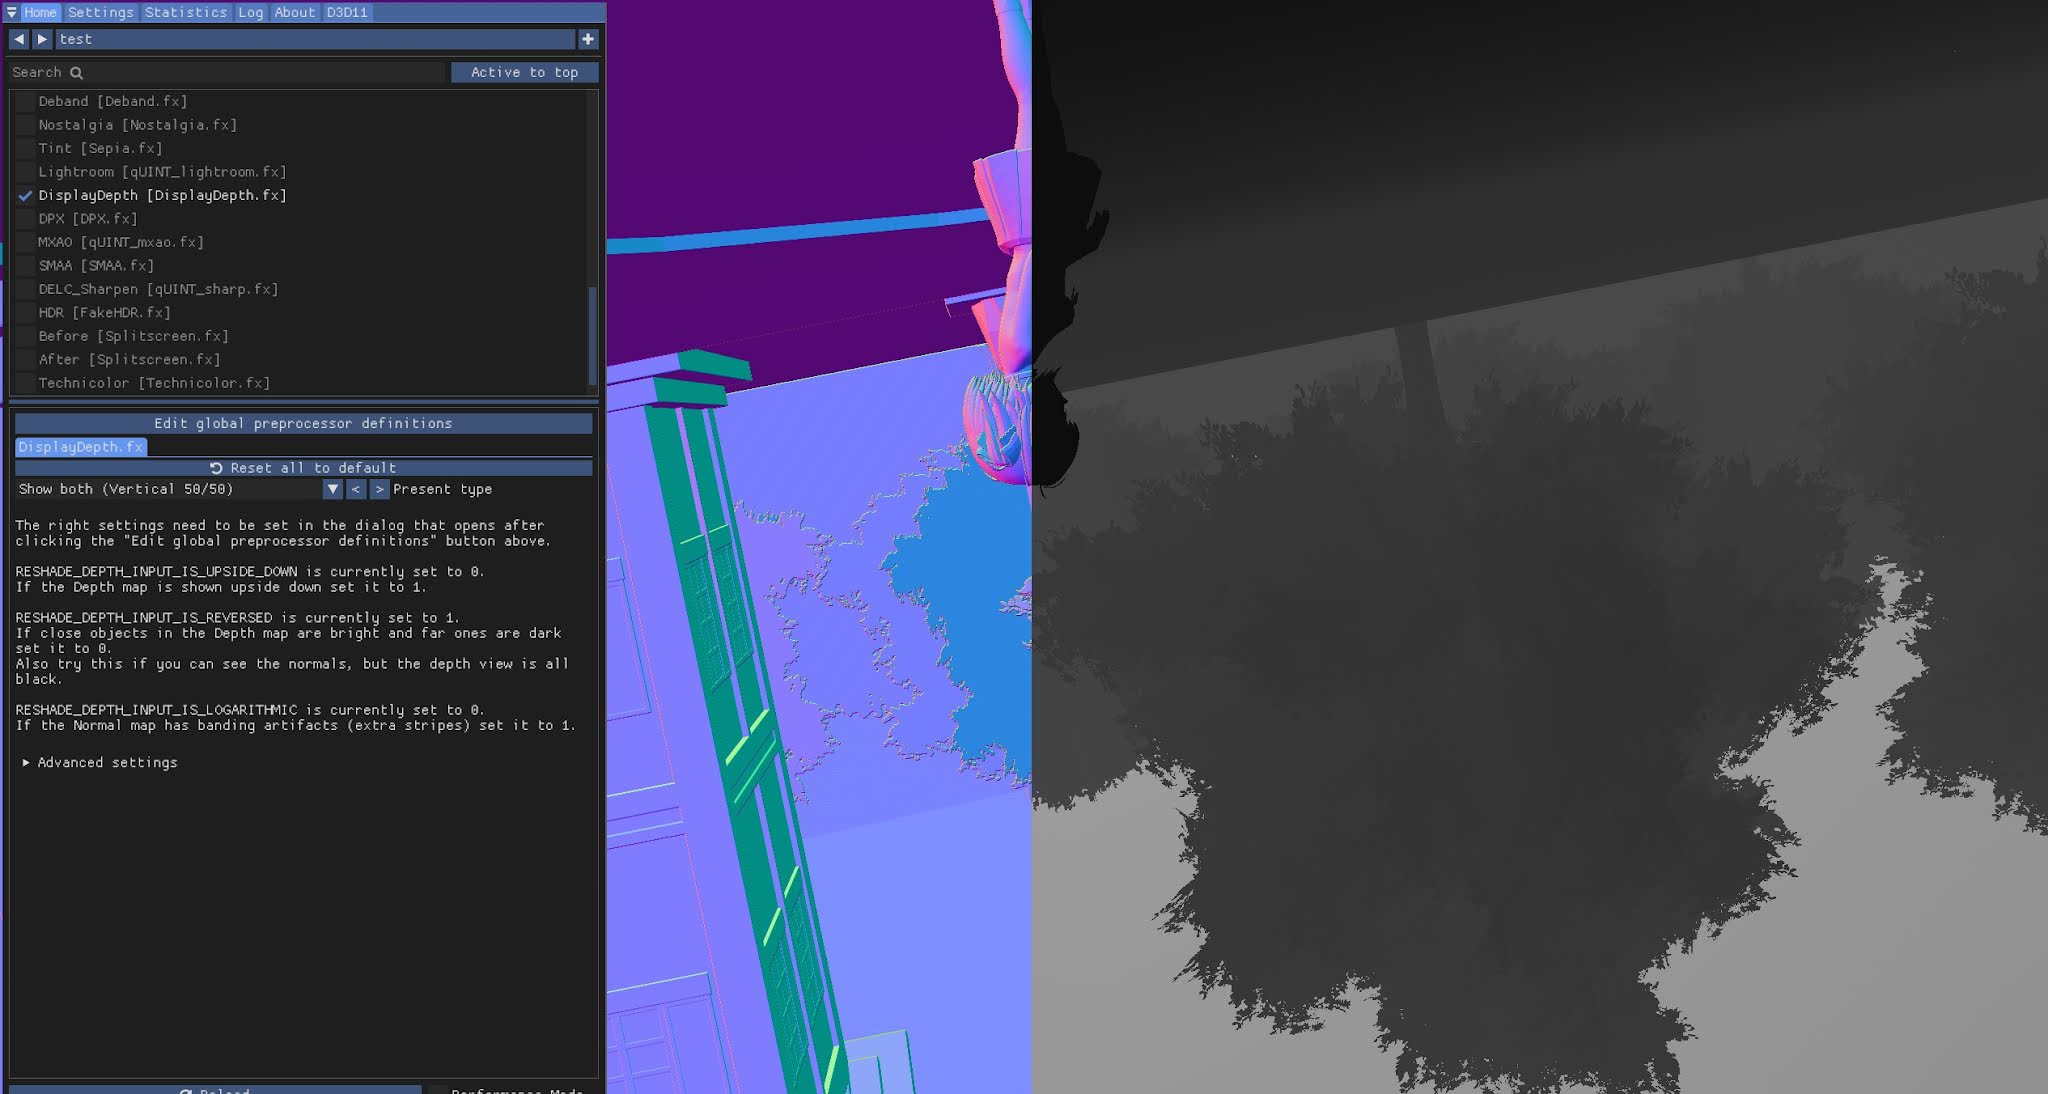Viewport: 2048px width, 1094px height.
Task: Add a new preset with plus icon
Action: [x=588, y=39]
